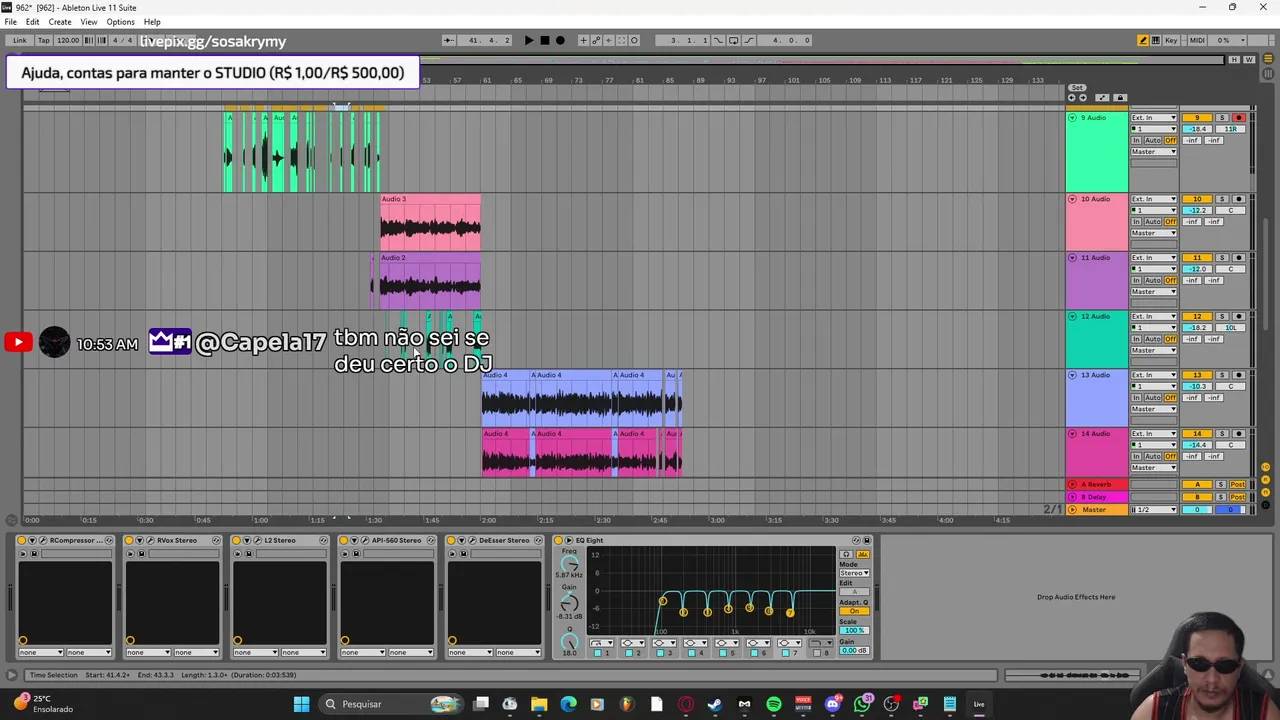Open the Create menu
The height and width of the screenshot is (720, 1280).
[60, 22]
